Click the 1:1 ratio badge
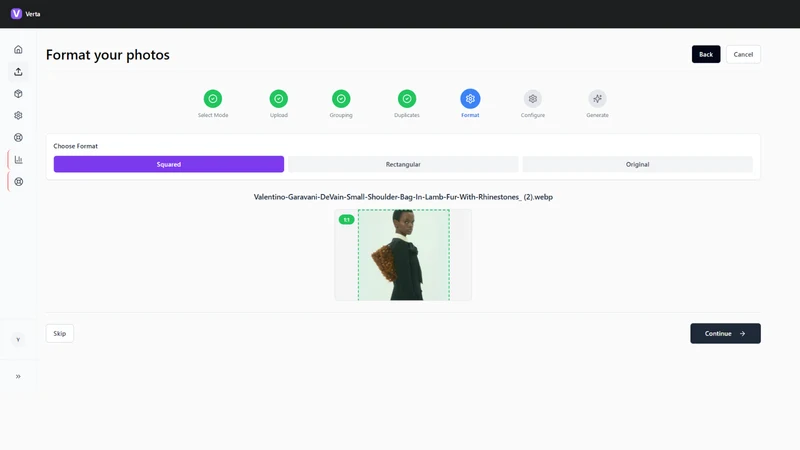 pos(346,219)
